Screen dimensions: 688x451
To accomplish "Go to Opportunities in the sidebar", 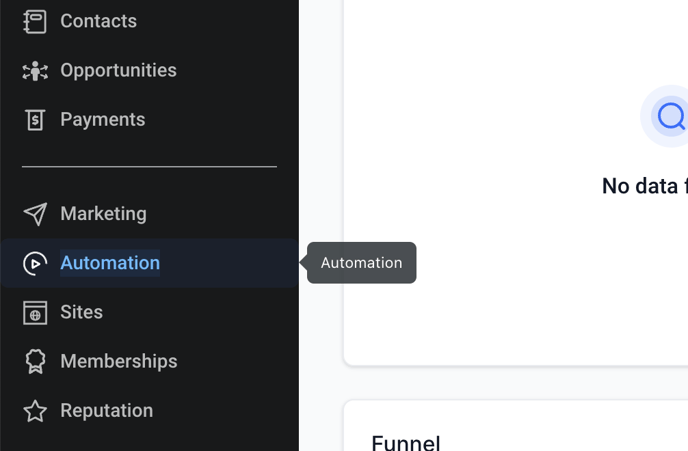I will pyautogui.click(x=118, y=70).
